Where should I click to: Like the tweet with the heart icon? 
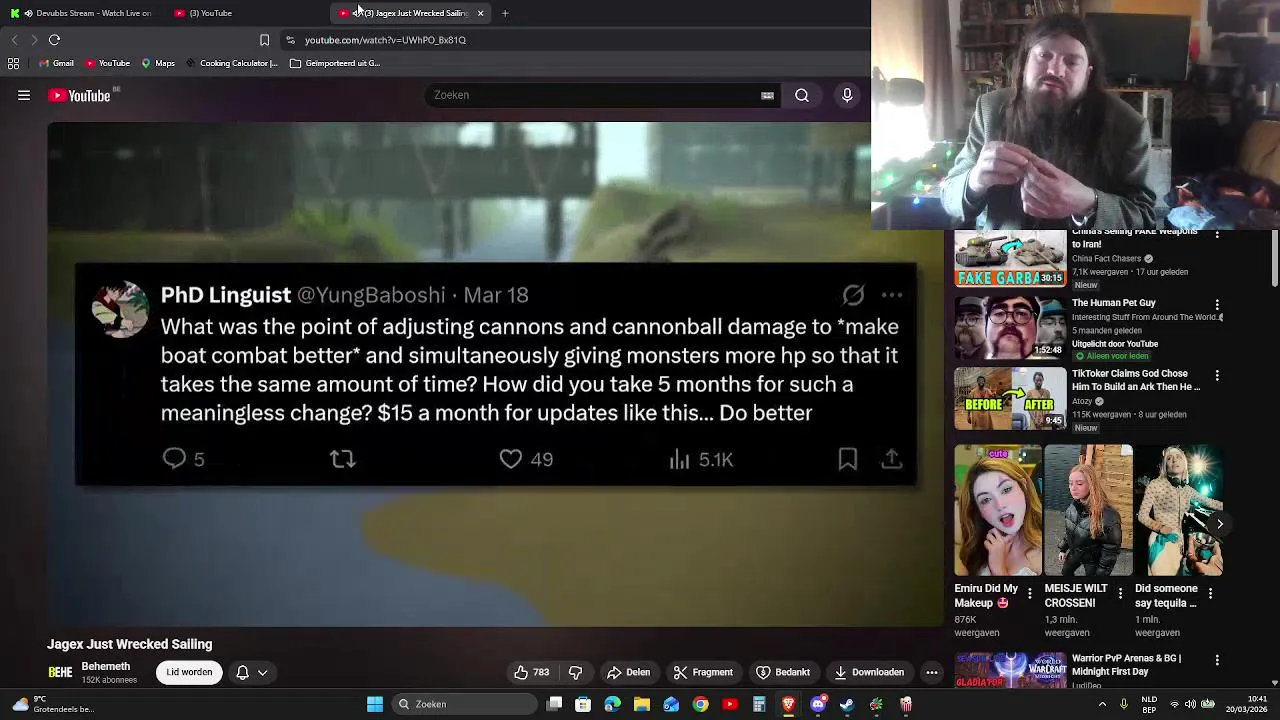coord(511,458)
